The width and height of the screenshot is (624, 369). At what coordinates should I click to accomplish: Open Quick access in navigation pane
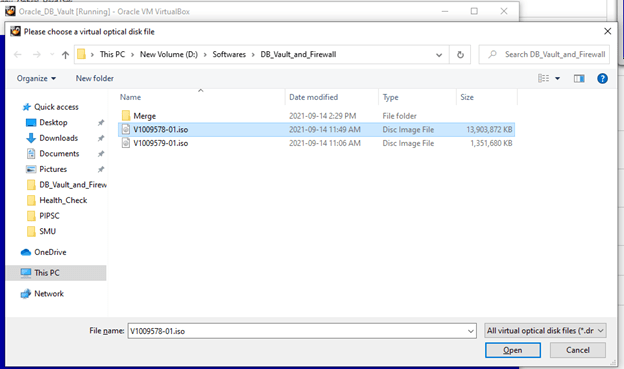pos(56,107)
